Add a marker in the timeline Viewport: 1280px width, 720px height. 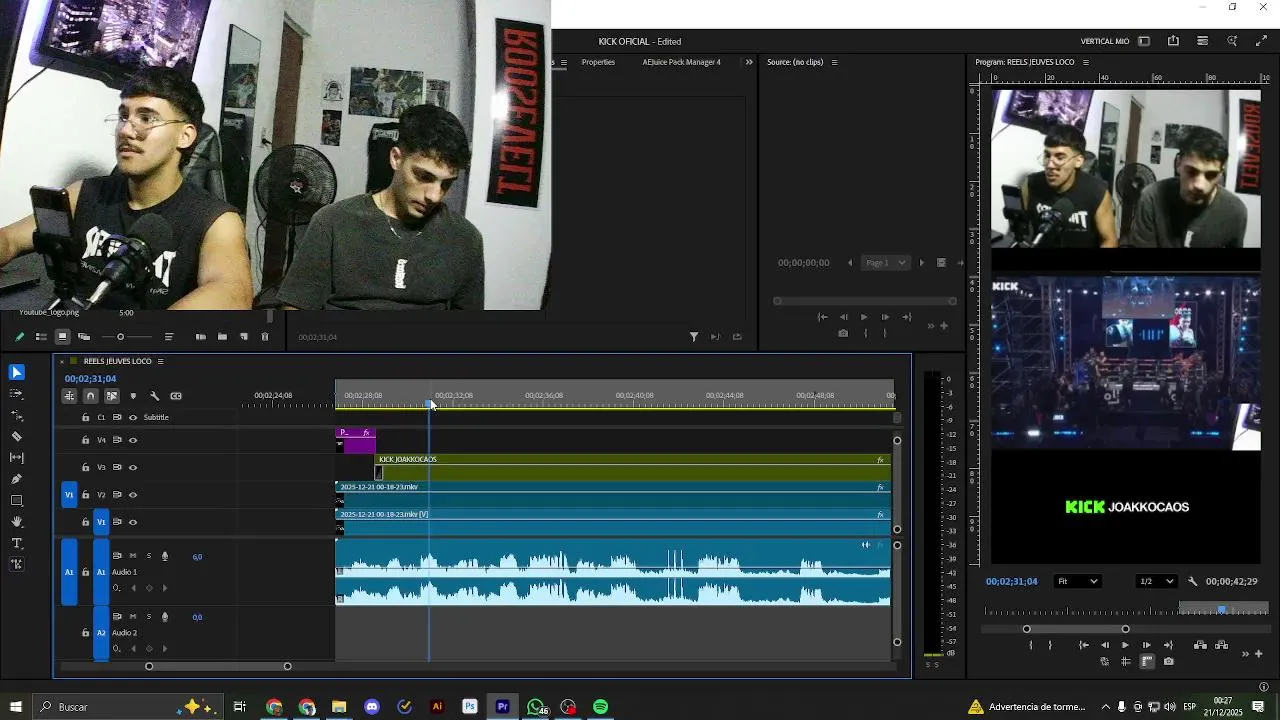point(133,396)
